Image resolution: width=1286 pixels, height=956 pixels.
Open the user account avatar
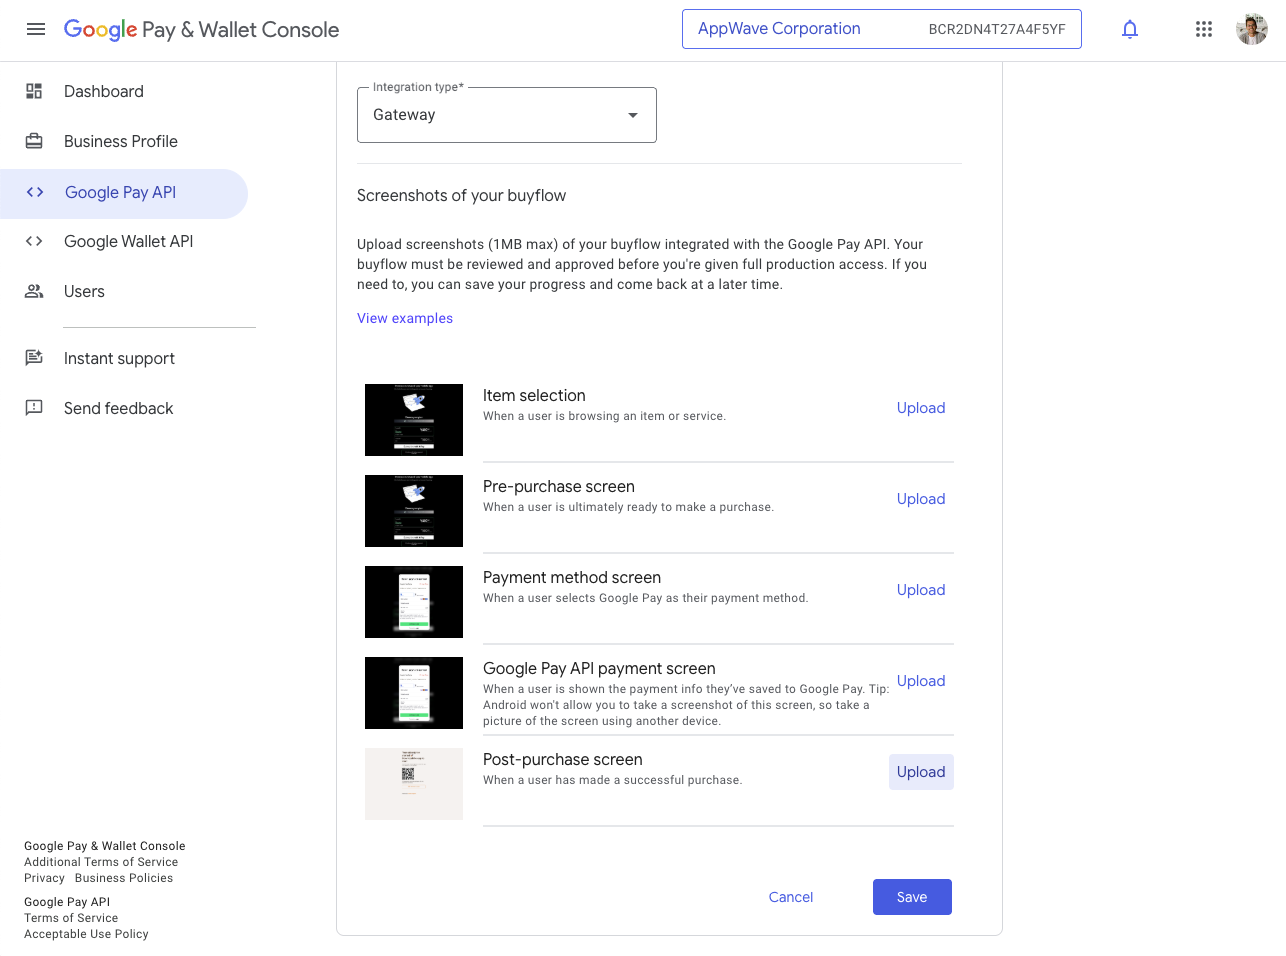tap(1252, 29)
